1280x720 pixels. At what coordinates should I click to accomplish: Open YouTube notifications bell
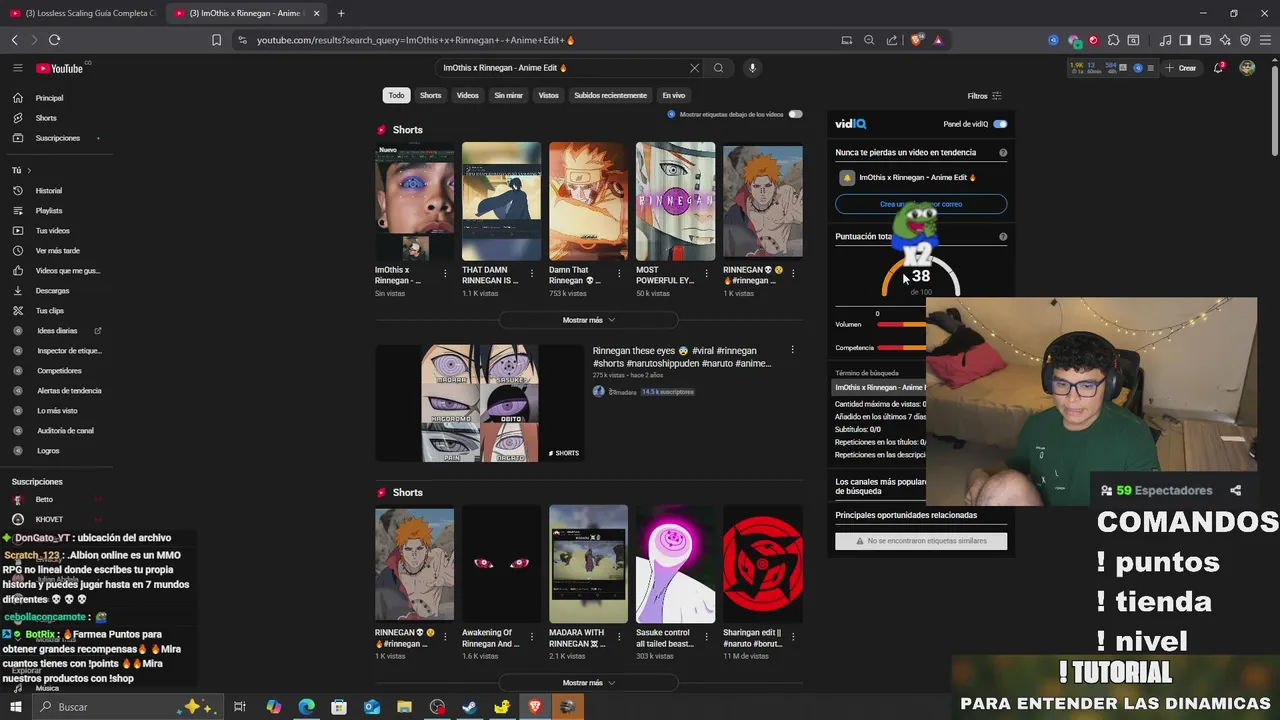[x=1219, y=68]
